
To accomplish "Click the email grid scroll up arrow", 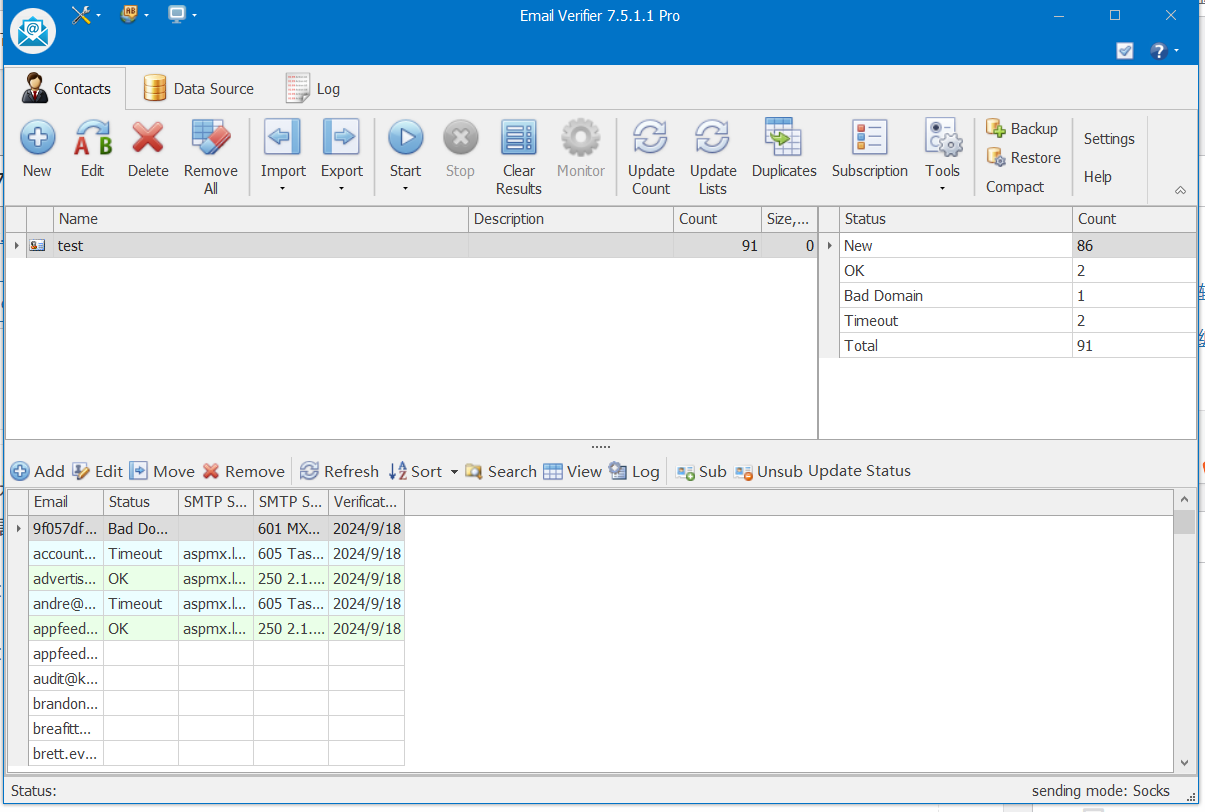I will click(x=1184, y=500).
